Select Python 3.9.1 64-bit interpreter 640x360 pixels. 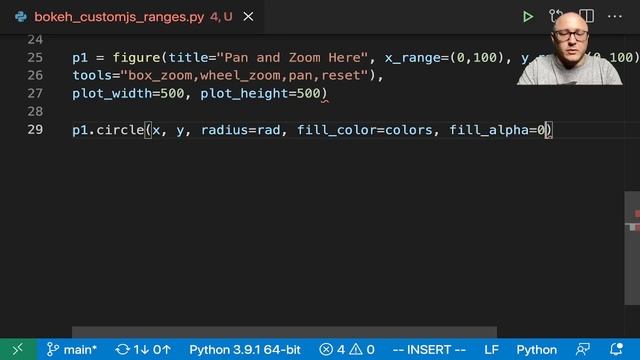(x=245, y=349)
